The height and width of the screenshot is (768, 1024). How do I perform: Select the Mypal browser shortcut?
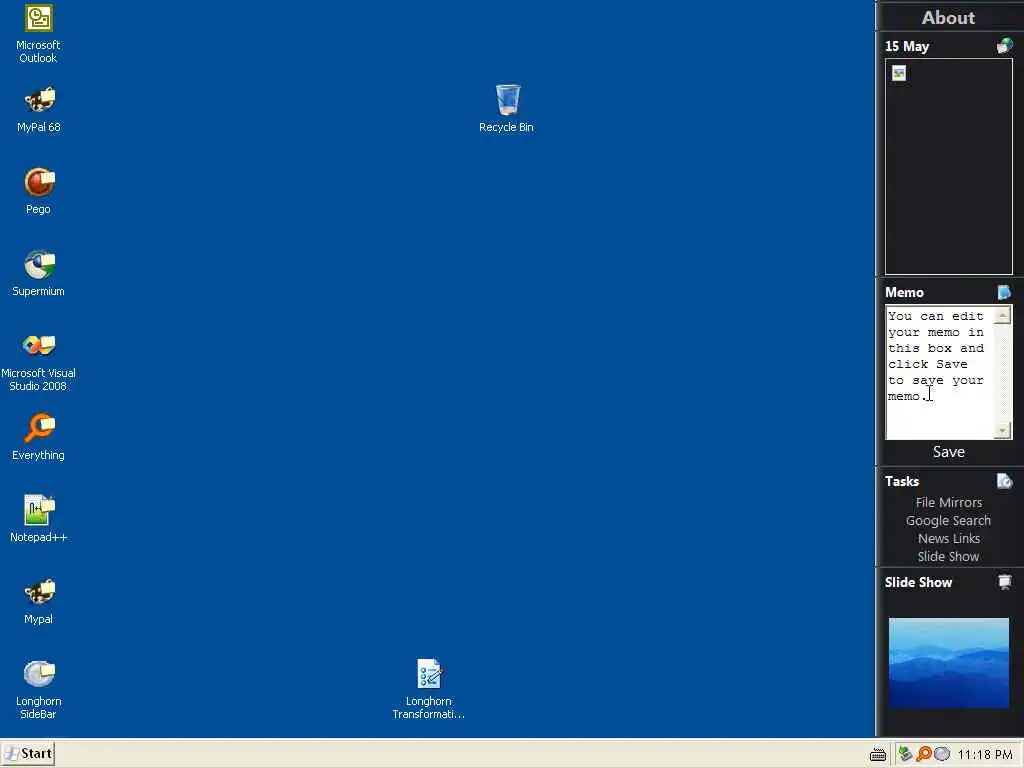pos(39,601)
